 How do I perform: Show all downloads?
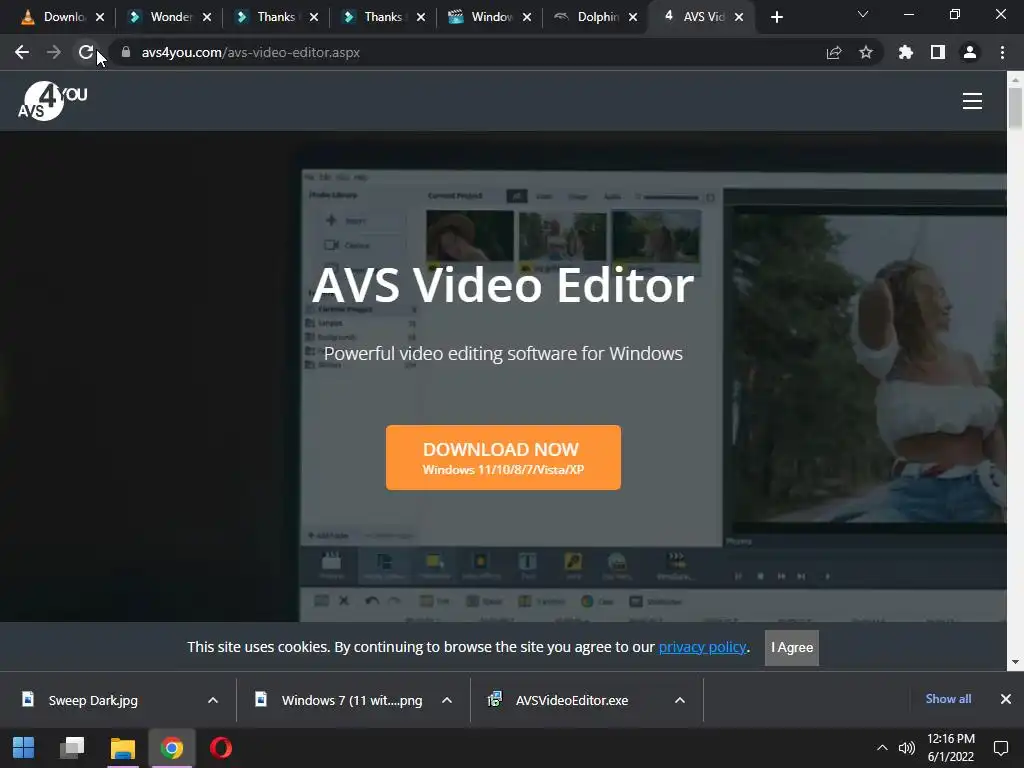click(948, 699)
